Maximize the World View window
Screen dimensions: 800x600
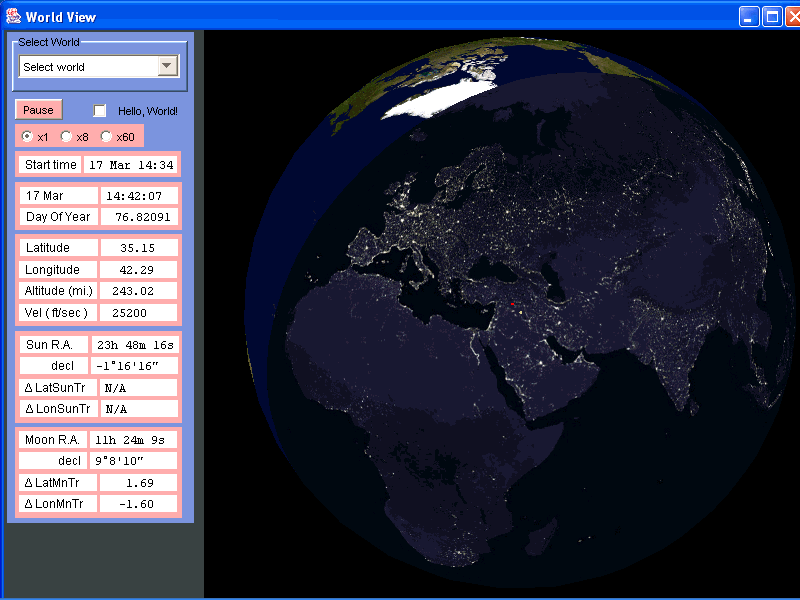[x=772, y=16]
